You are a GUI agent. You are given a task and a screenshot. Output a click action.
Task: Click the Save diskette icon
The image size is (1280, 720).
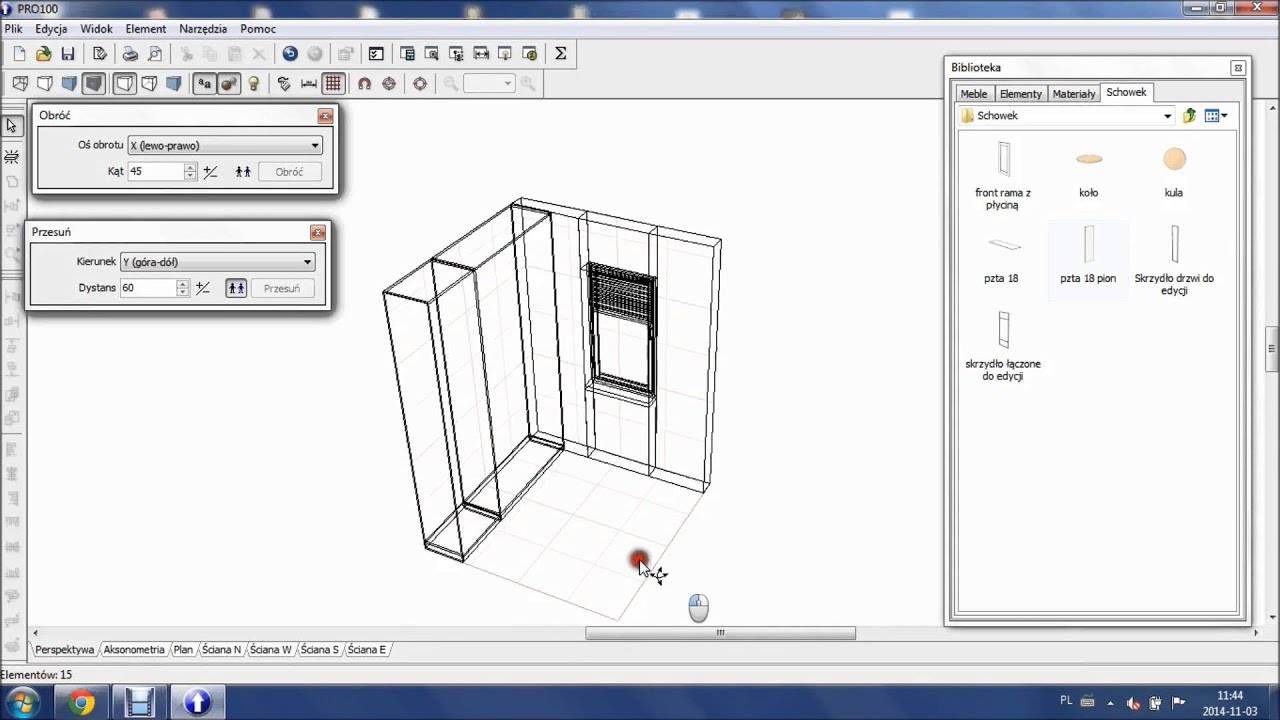tap(68, 54)
